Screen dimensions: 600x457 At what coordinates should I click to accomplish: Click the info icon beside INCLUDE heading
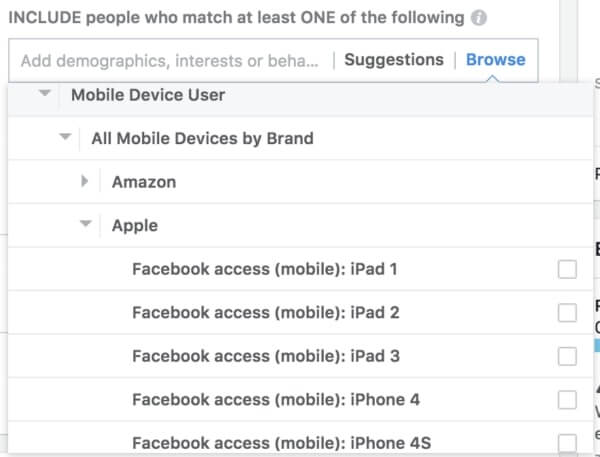tap(478, 18)
